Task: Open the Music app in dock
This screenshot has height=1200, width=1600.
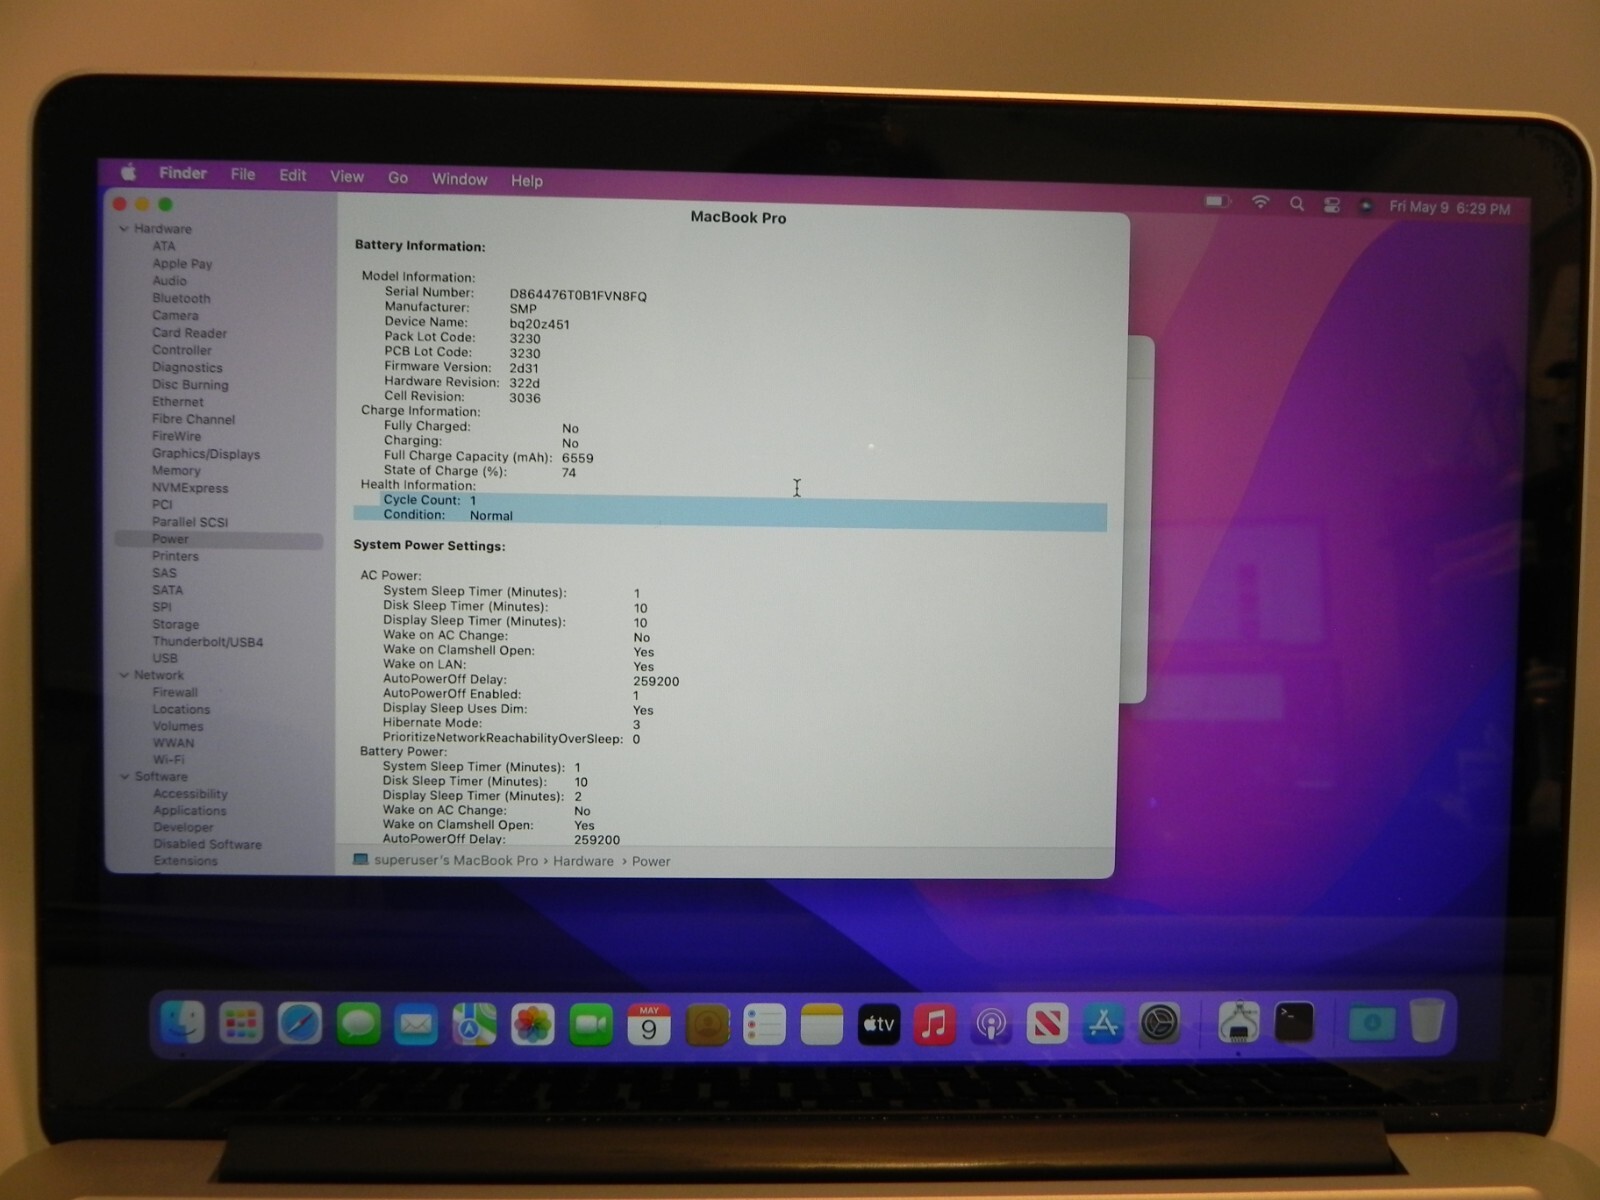Action: [x=935, y=1025]
